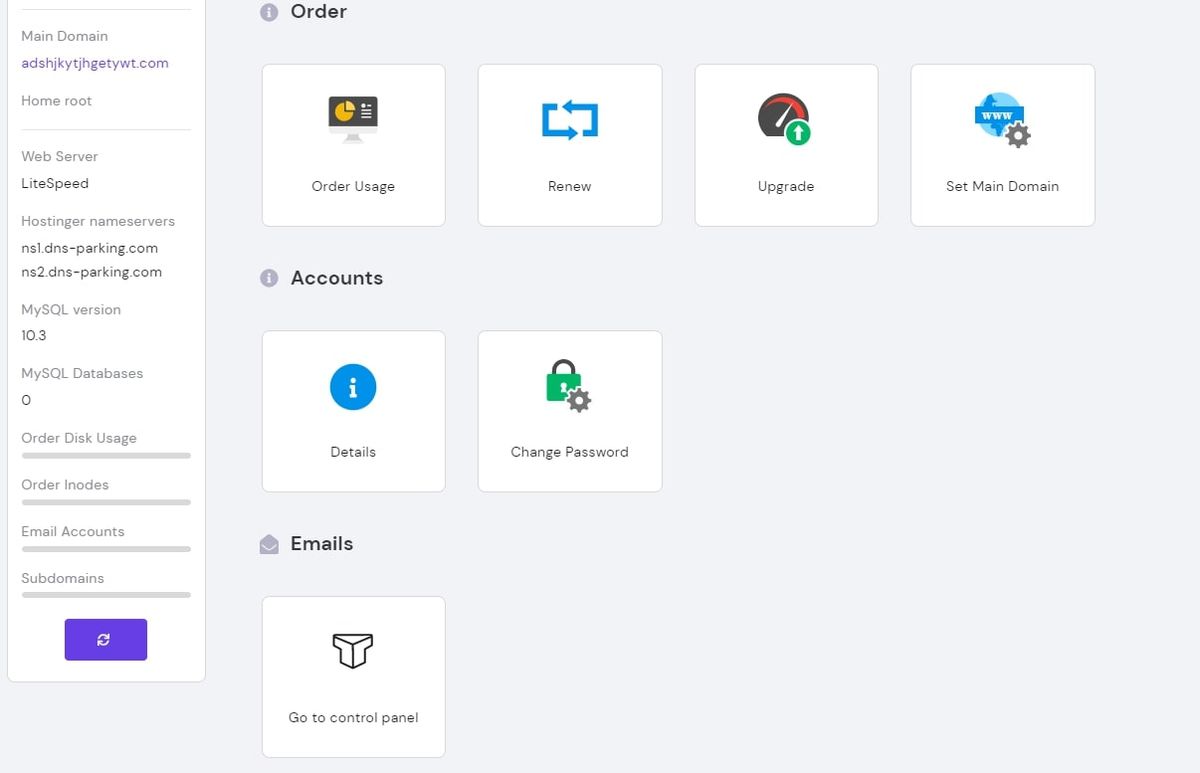Click the info icon beside Order heading

pos(268,12)
